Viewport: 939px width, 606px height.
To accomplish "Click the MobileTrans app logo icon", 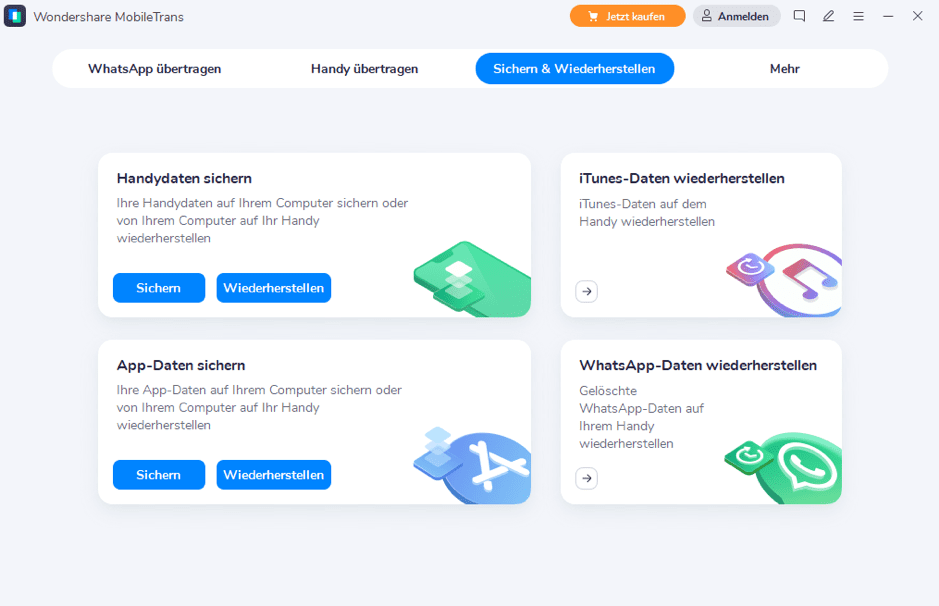I will point(15,16).
